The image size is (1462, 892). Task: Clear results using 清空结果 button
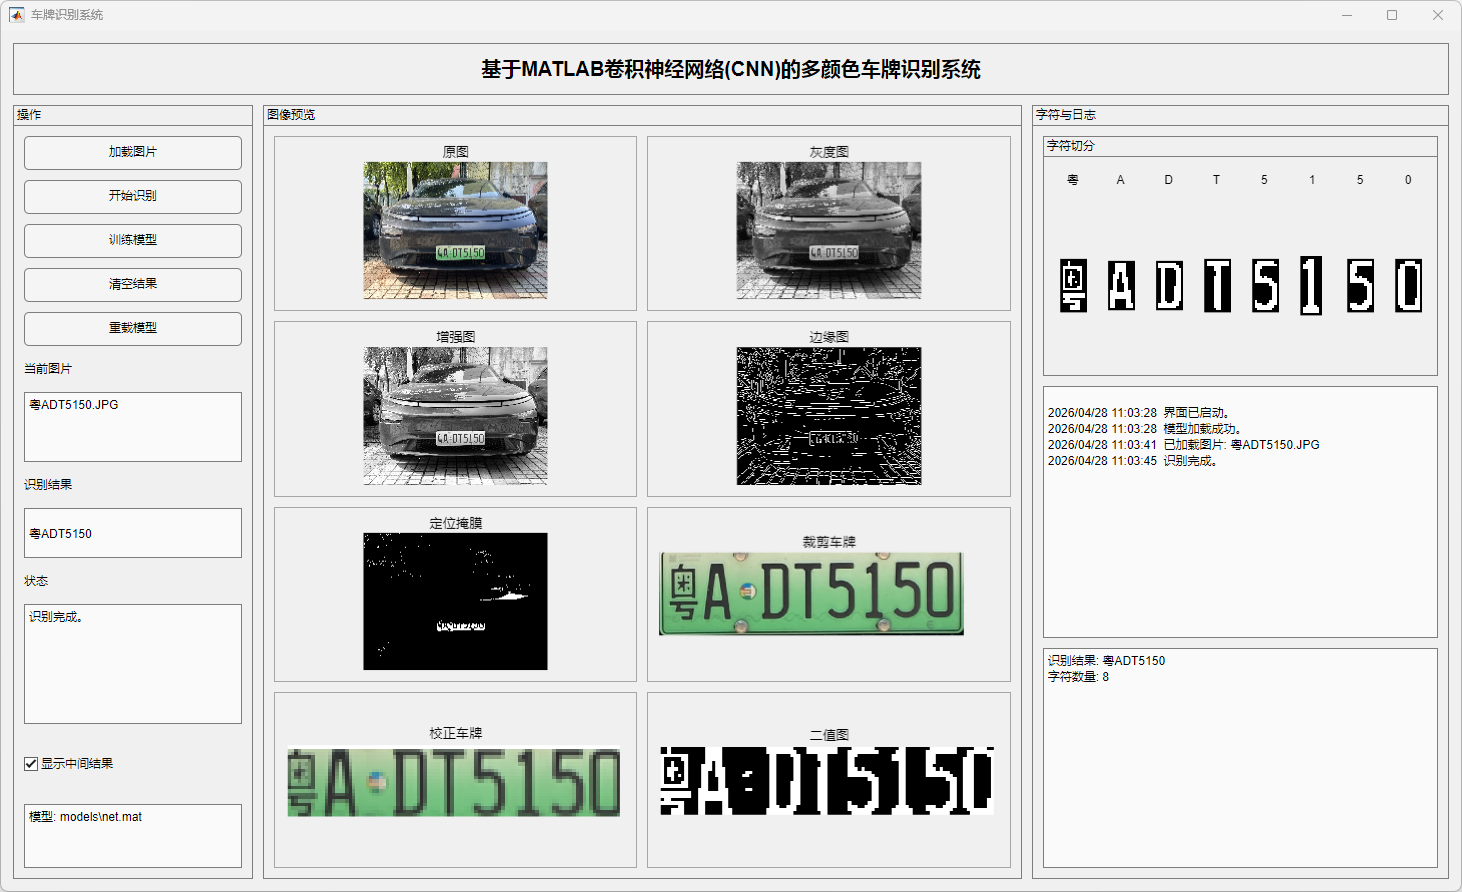pos(133,285)
